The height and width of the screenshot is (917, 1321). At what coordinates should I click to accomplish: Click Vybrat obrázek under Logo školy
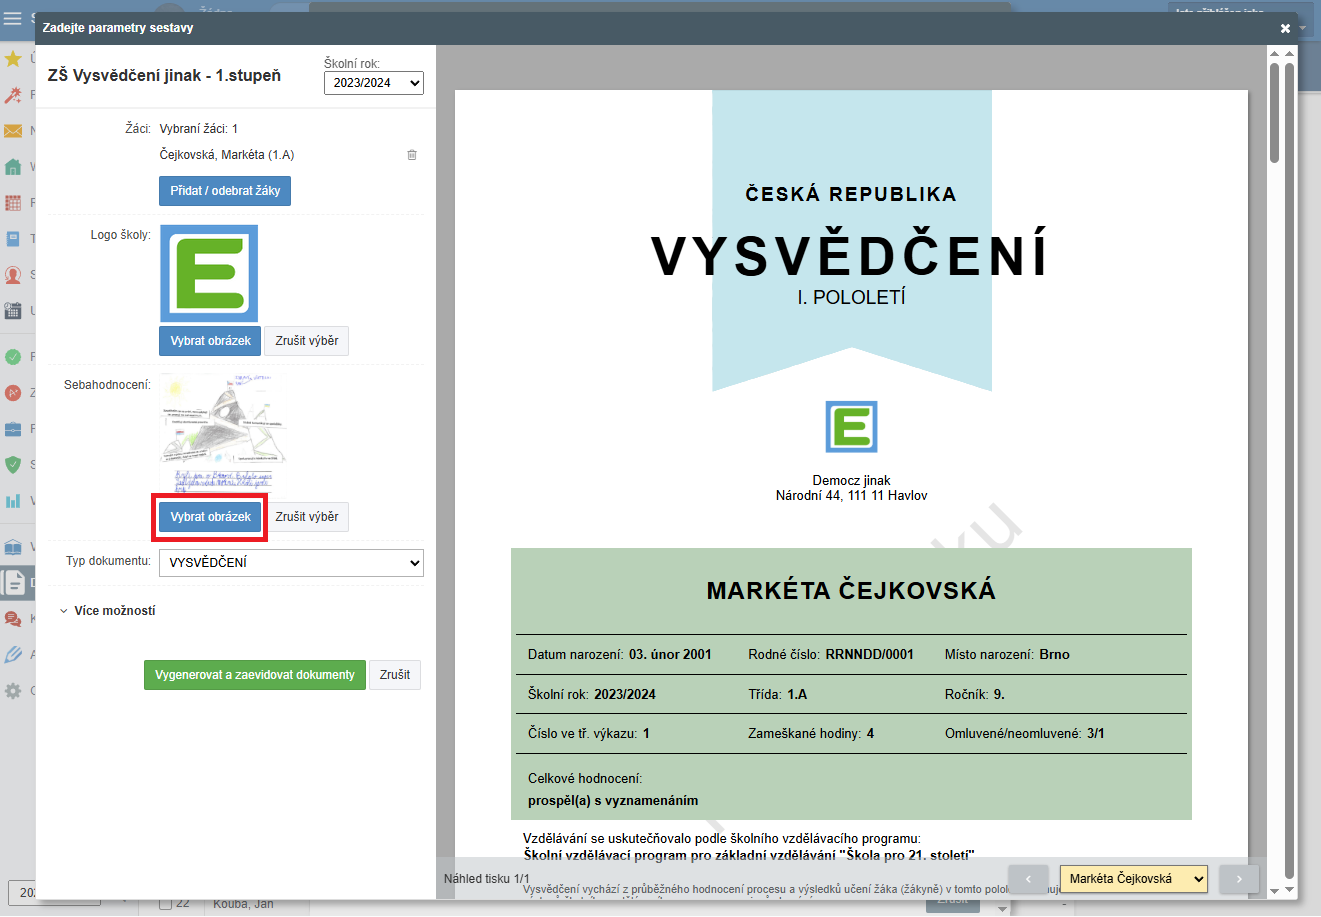click(210, 341)
